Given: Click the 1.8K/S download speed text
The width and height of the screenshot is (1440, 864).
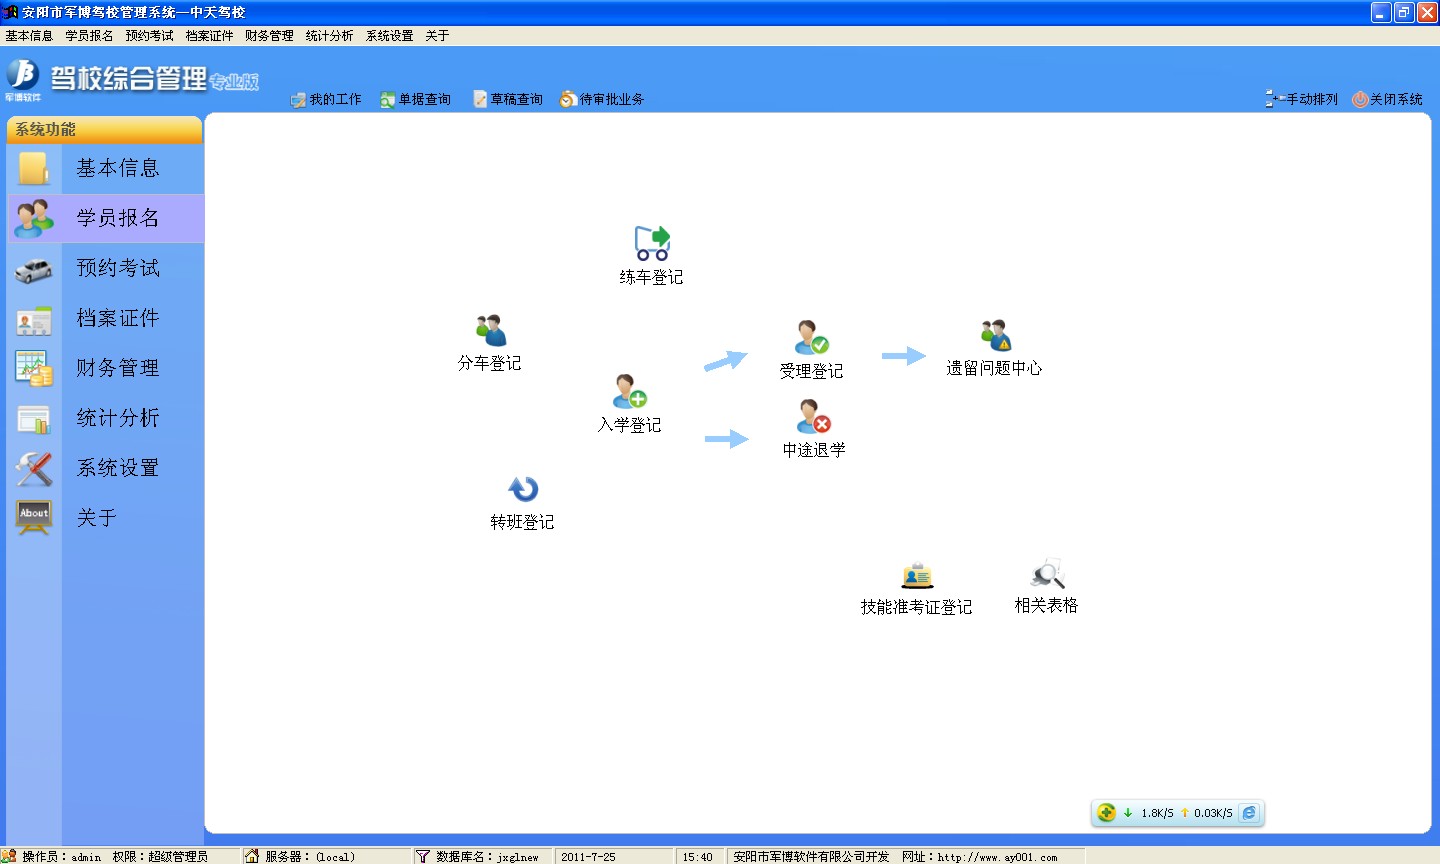Looking at the screenshot, I should (x=1157, y=813).
